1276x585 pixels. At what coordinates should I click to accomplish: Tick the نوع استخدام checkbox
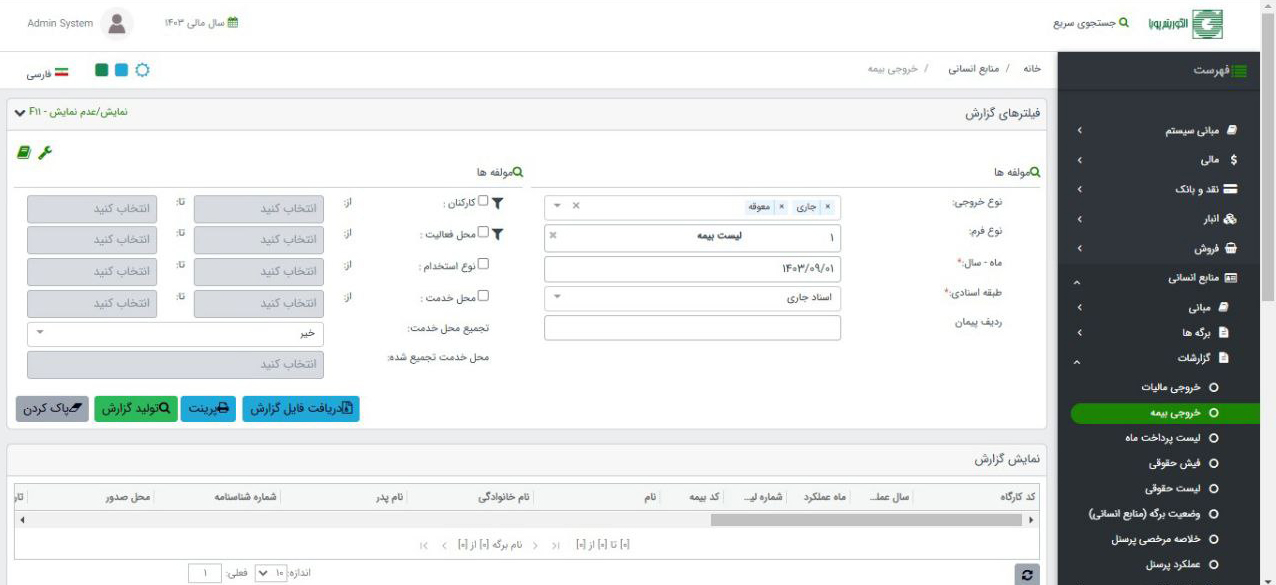[483, 265]
